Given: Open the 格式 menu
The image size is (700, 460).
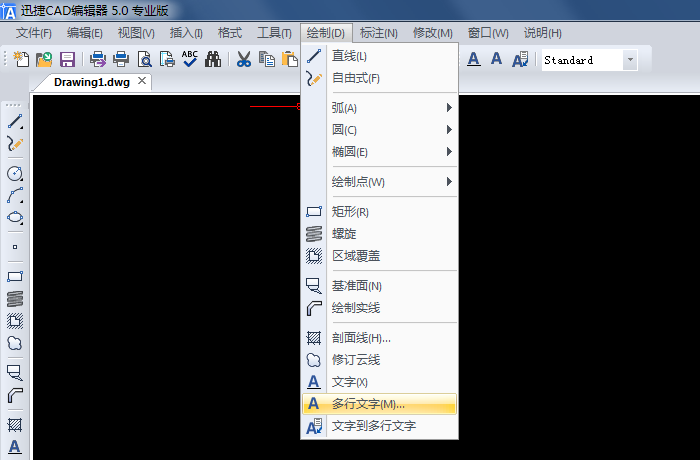Looking at the screenshot, I should coord(230,33).
